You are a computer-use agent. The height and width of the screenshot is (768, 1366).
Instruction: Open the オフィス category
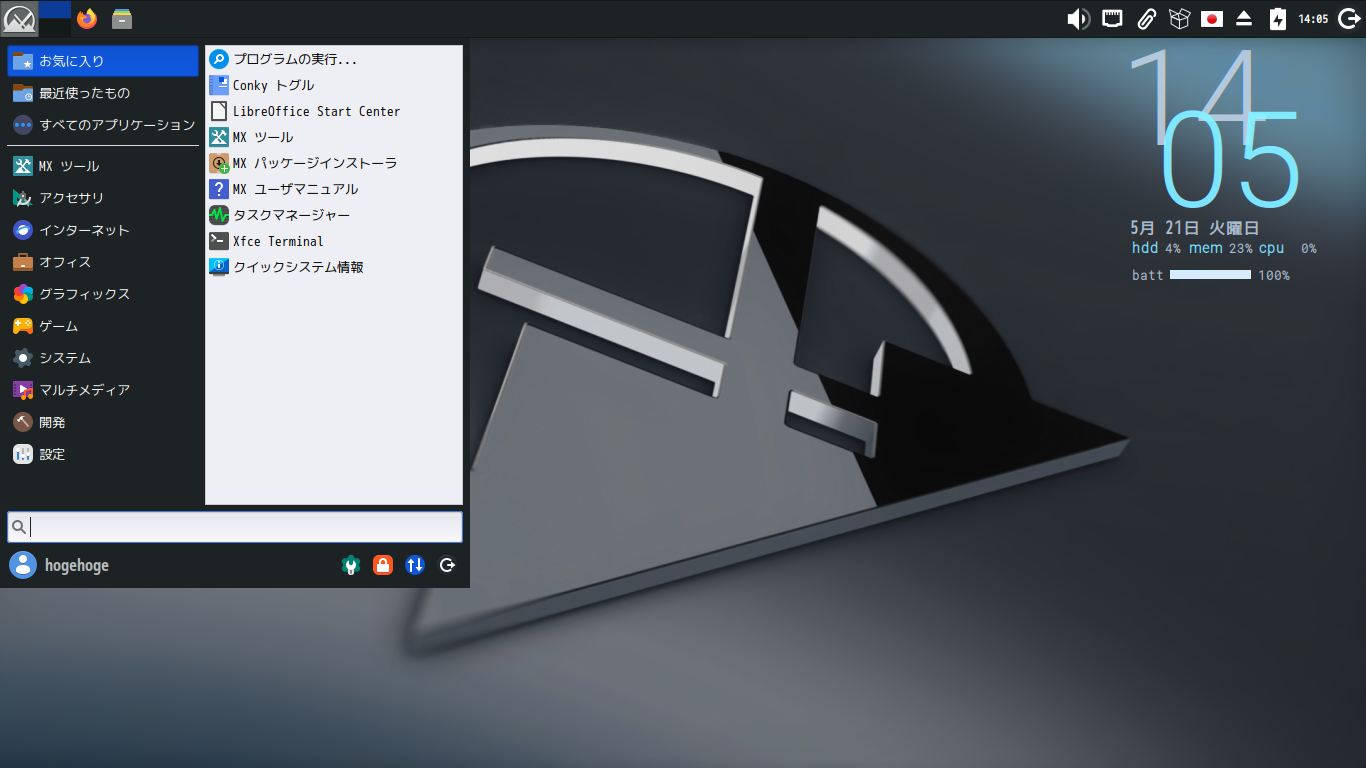coord(103,262)
